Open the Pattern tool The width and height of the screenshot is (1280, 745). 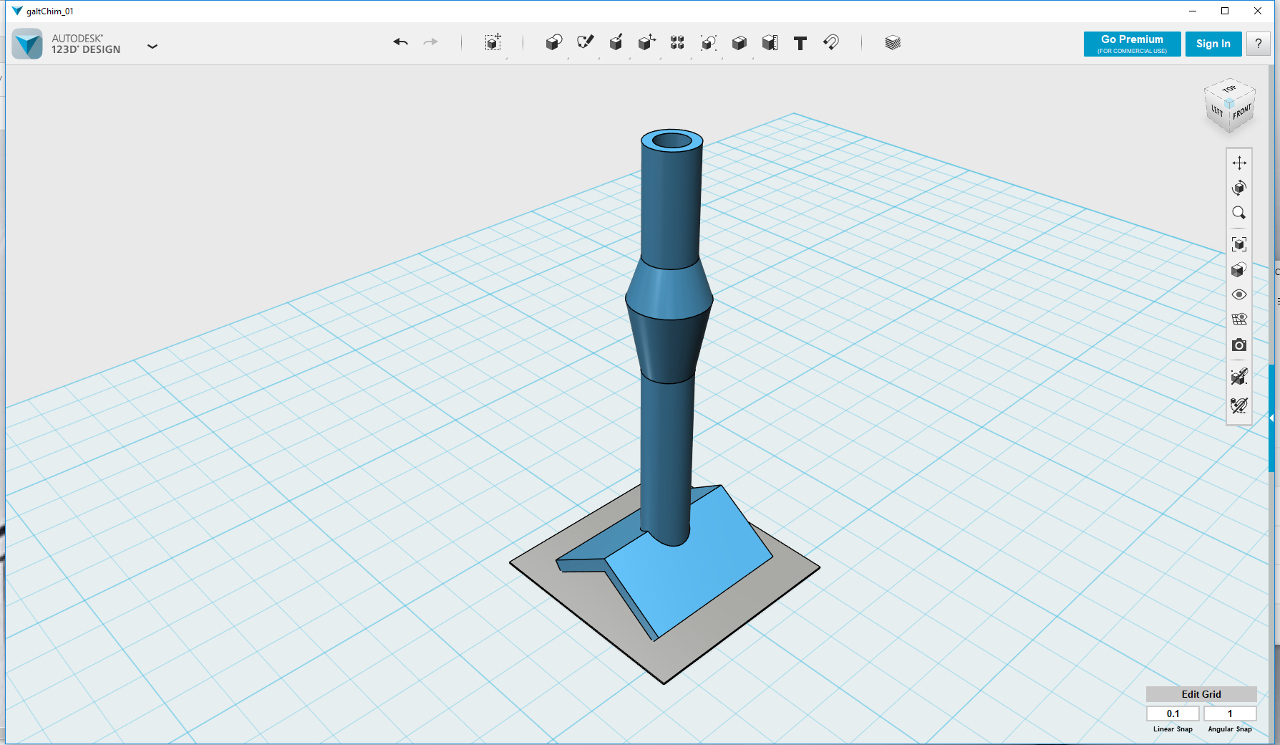[677, 43]
